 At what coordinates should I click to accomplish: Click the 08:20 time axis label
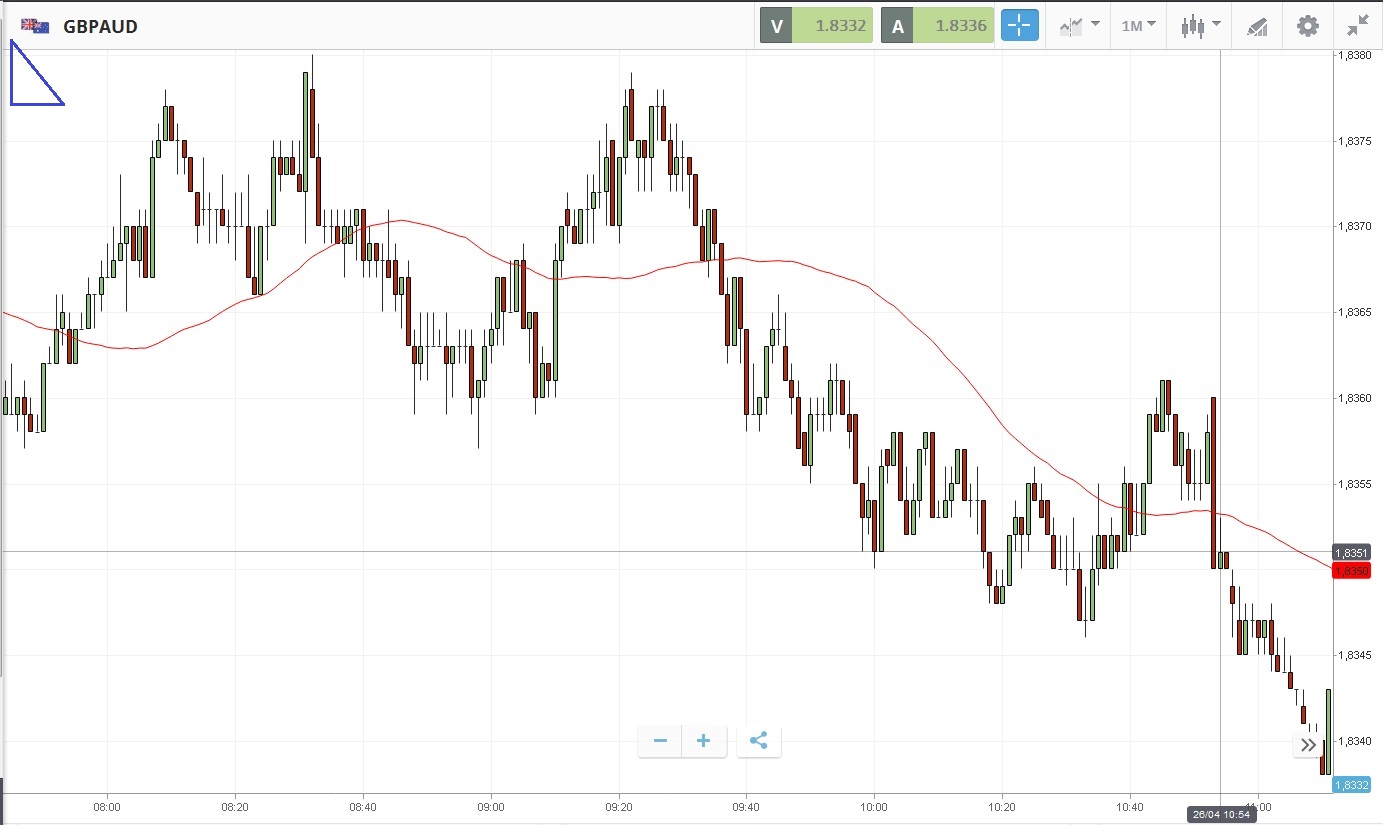[x=235, y=806]
